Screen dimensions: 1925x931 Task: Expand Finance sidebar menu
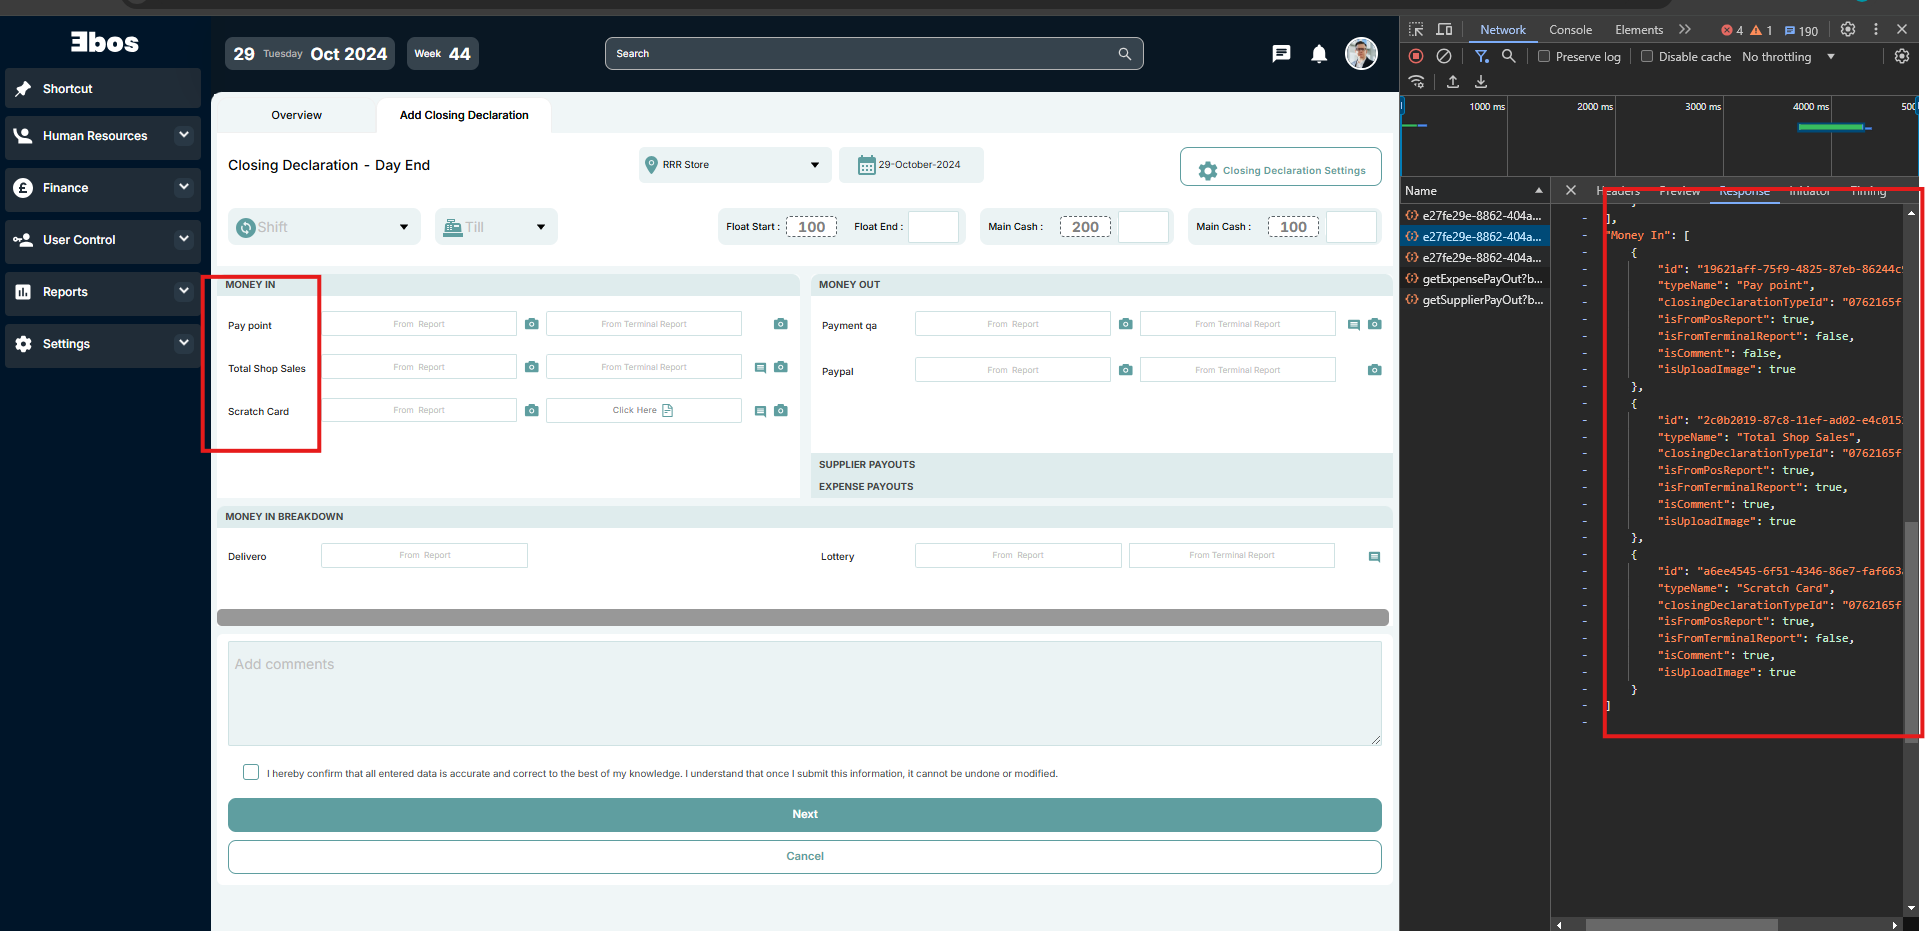(x=184, y=186)
